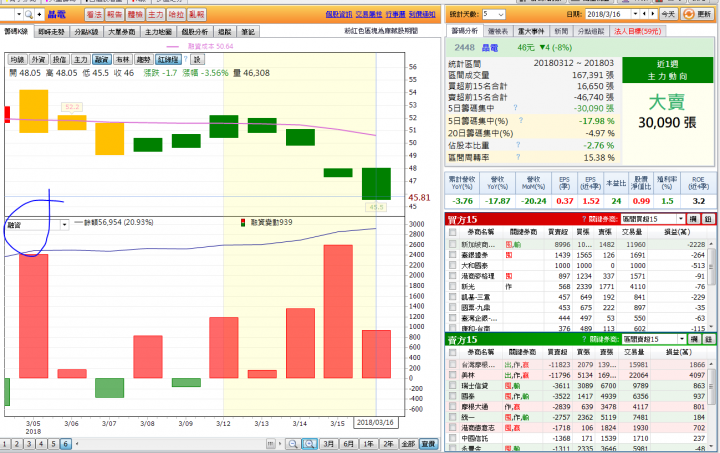Toggle the 布林 indicator button
The width and height of the screenshot is (720, 453).
[122, 60]
